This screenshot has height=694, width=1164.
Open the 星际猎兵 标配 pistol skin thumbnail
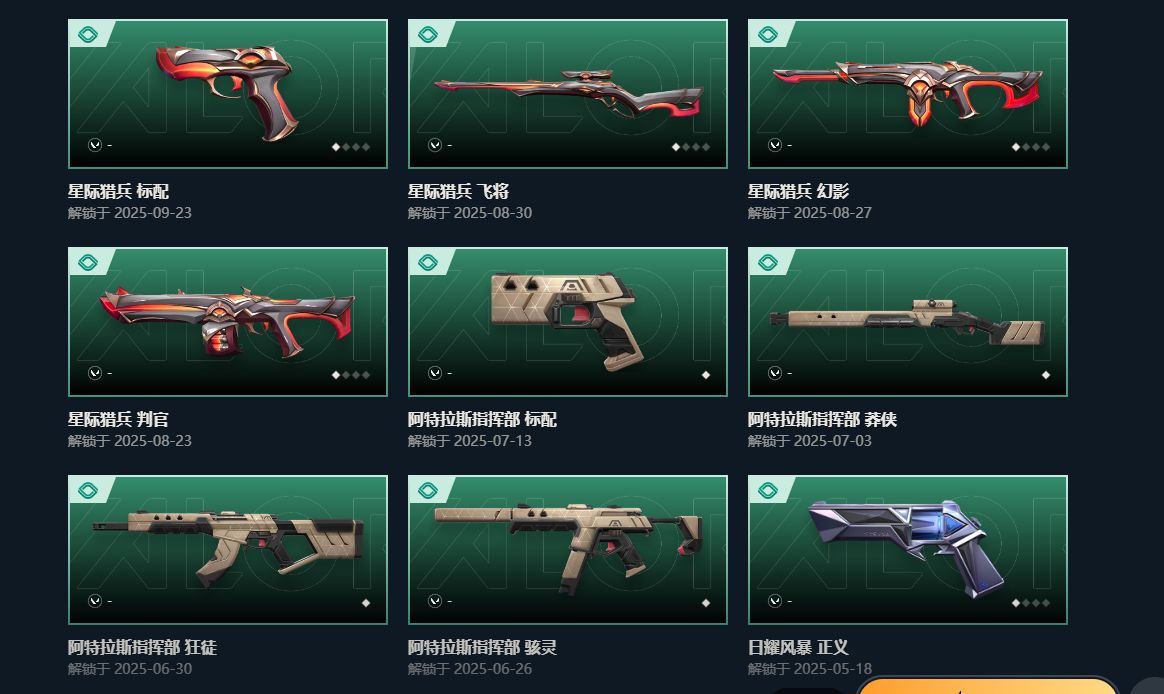click(x=228, y=94)
